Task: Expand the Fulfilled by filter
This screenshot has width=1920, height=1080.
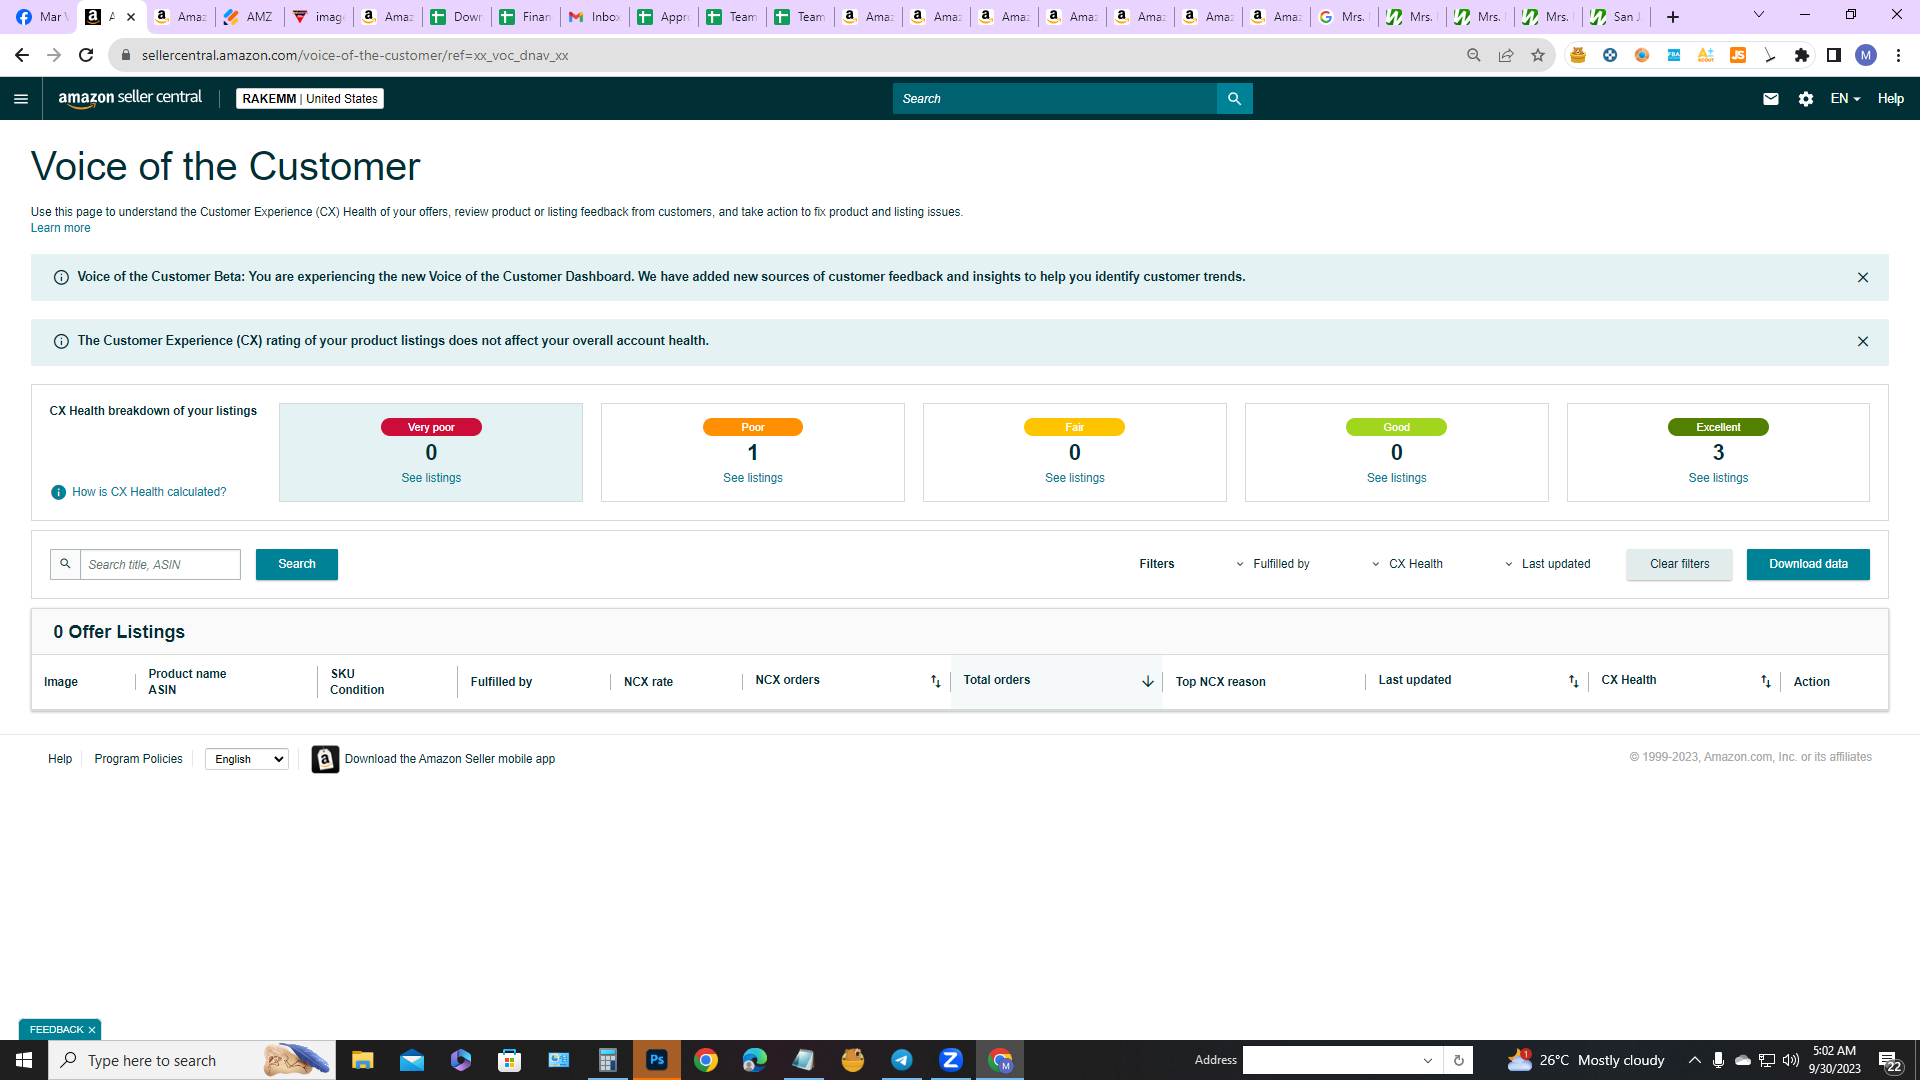Action: (x=1273, y=564)
